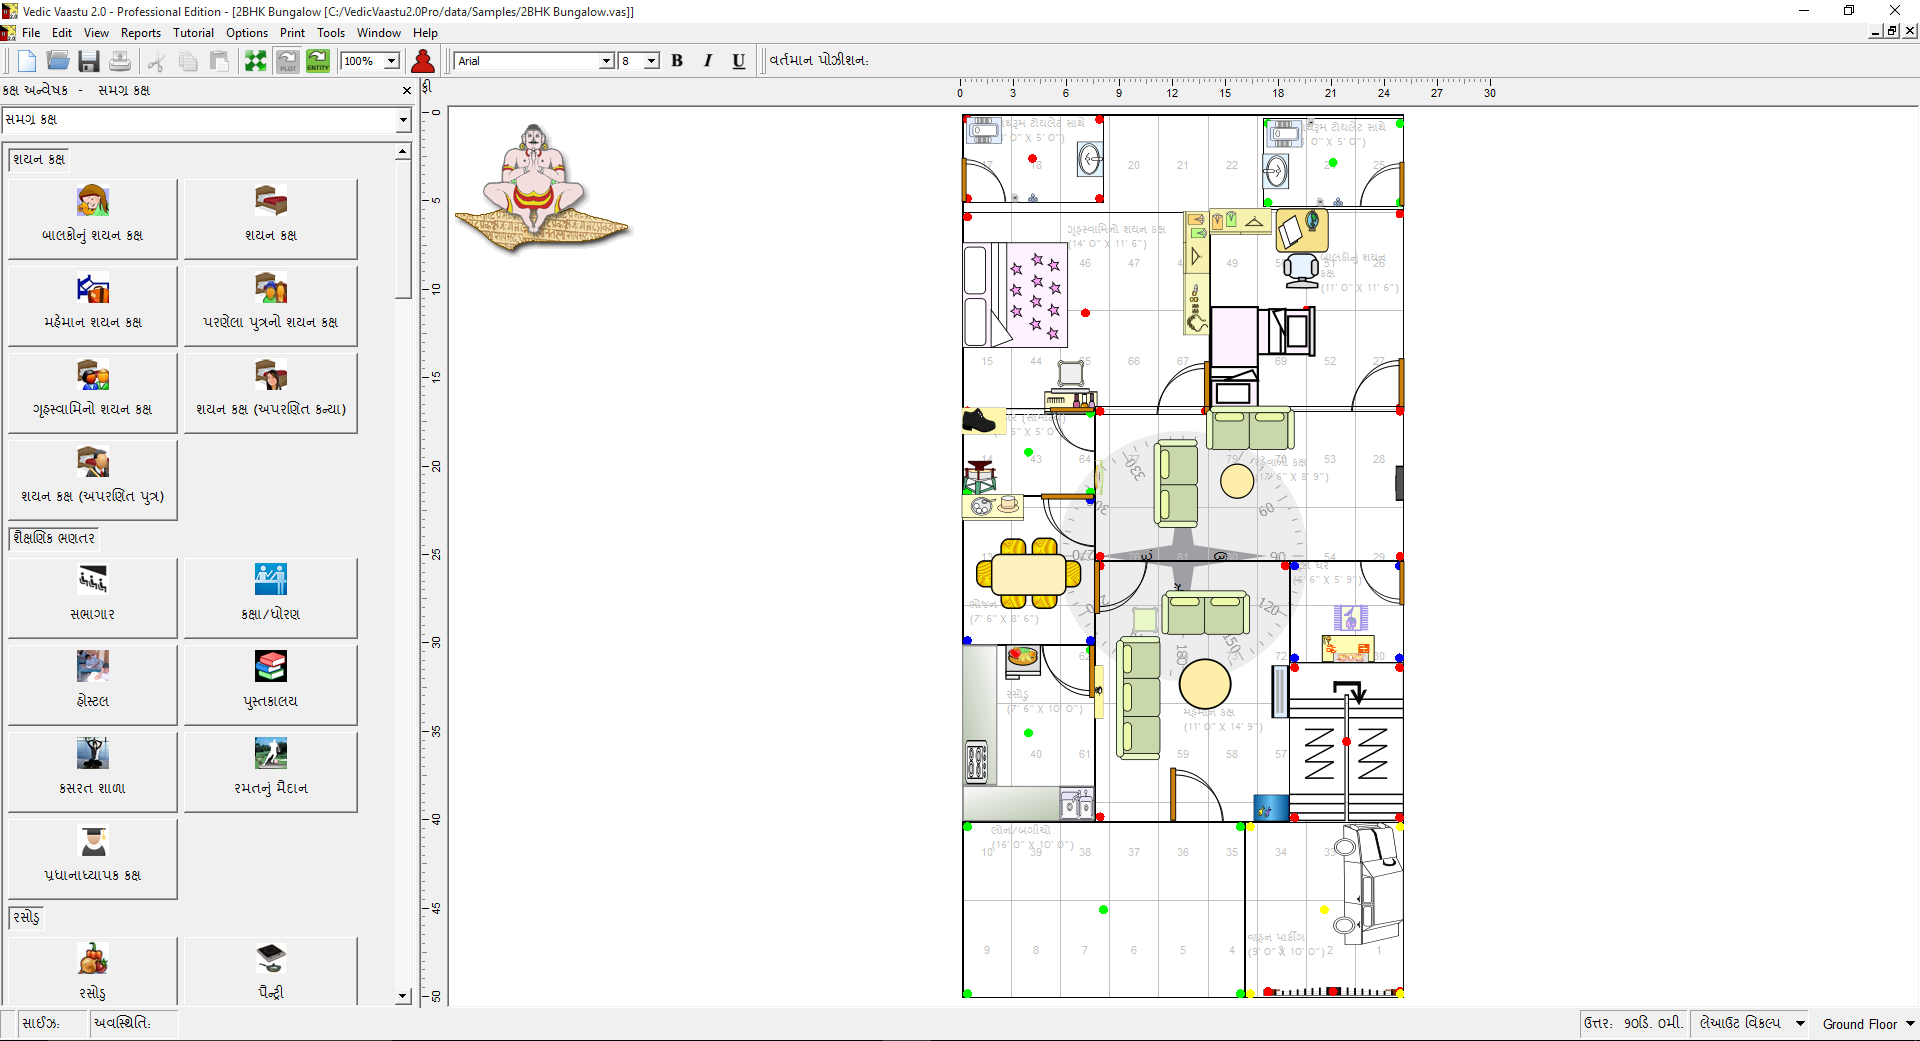Image resolution: width=1920 pixels, height=1041 pixels.
Task: Select the PLOT mode icon
Action: [287, 61]
